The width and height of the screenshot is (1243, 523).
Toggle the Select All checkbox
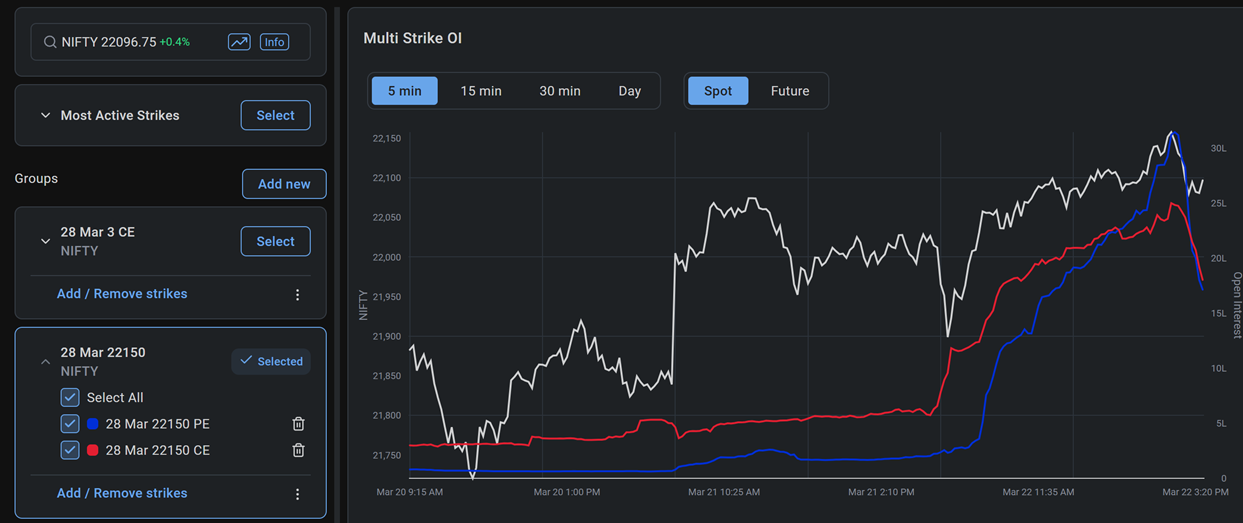[x=70, y=397]
